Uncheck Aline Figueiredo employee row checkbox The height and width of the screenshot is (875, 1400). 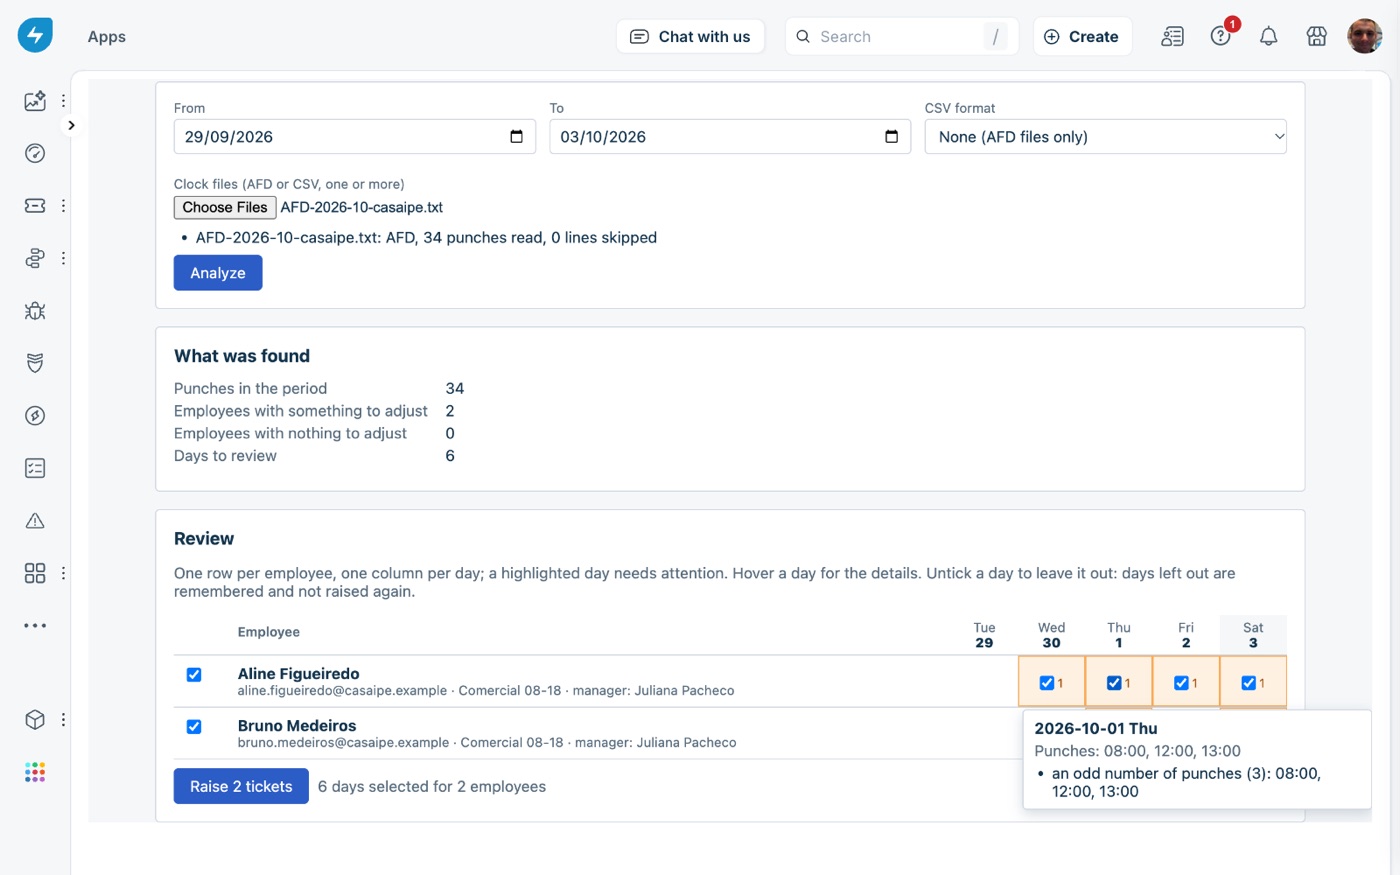pyautogui.click(x=194, y=675)
